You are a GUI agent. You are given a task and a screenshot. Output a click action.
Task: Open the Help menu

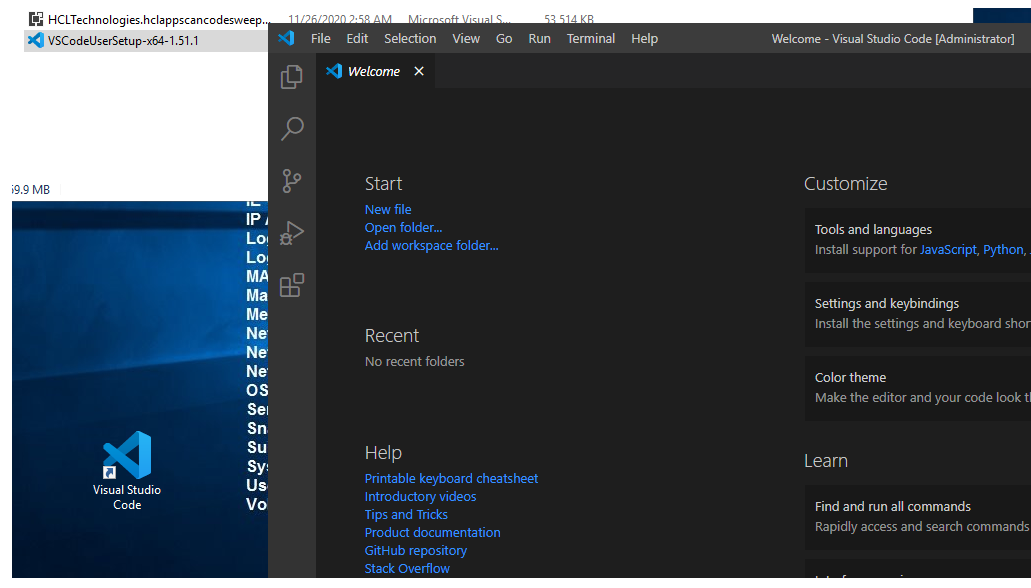(644, 38)
